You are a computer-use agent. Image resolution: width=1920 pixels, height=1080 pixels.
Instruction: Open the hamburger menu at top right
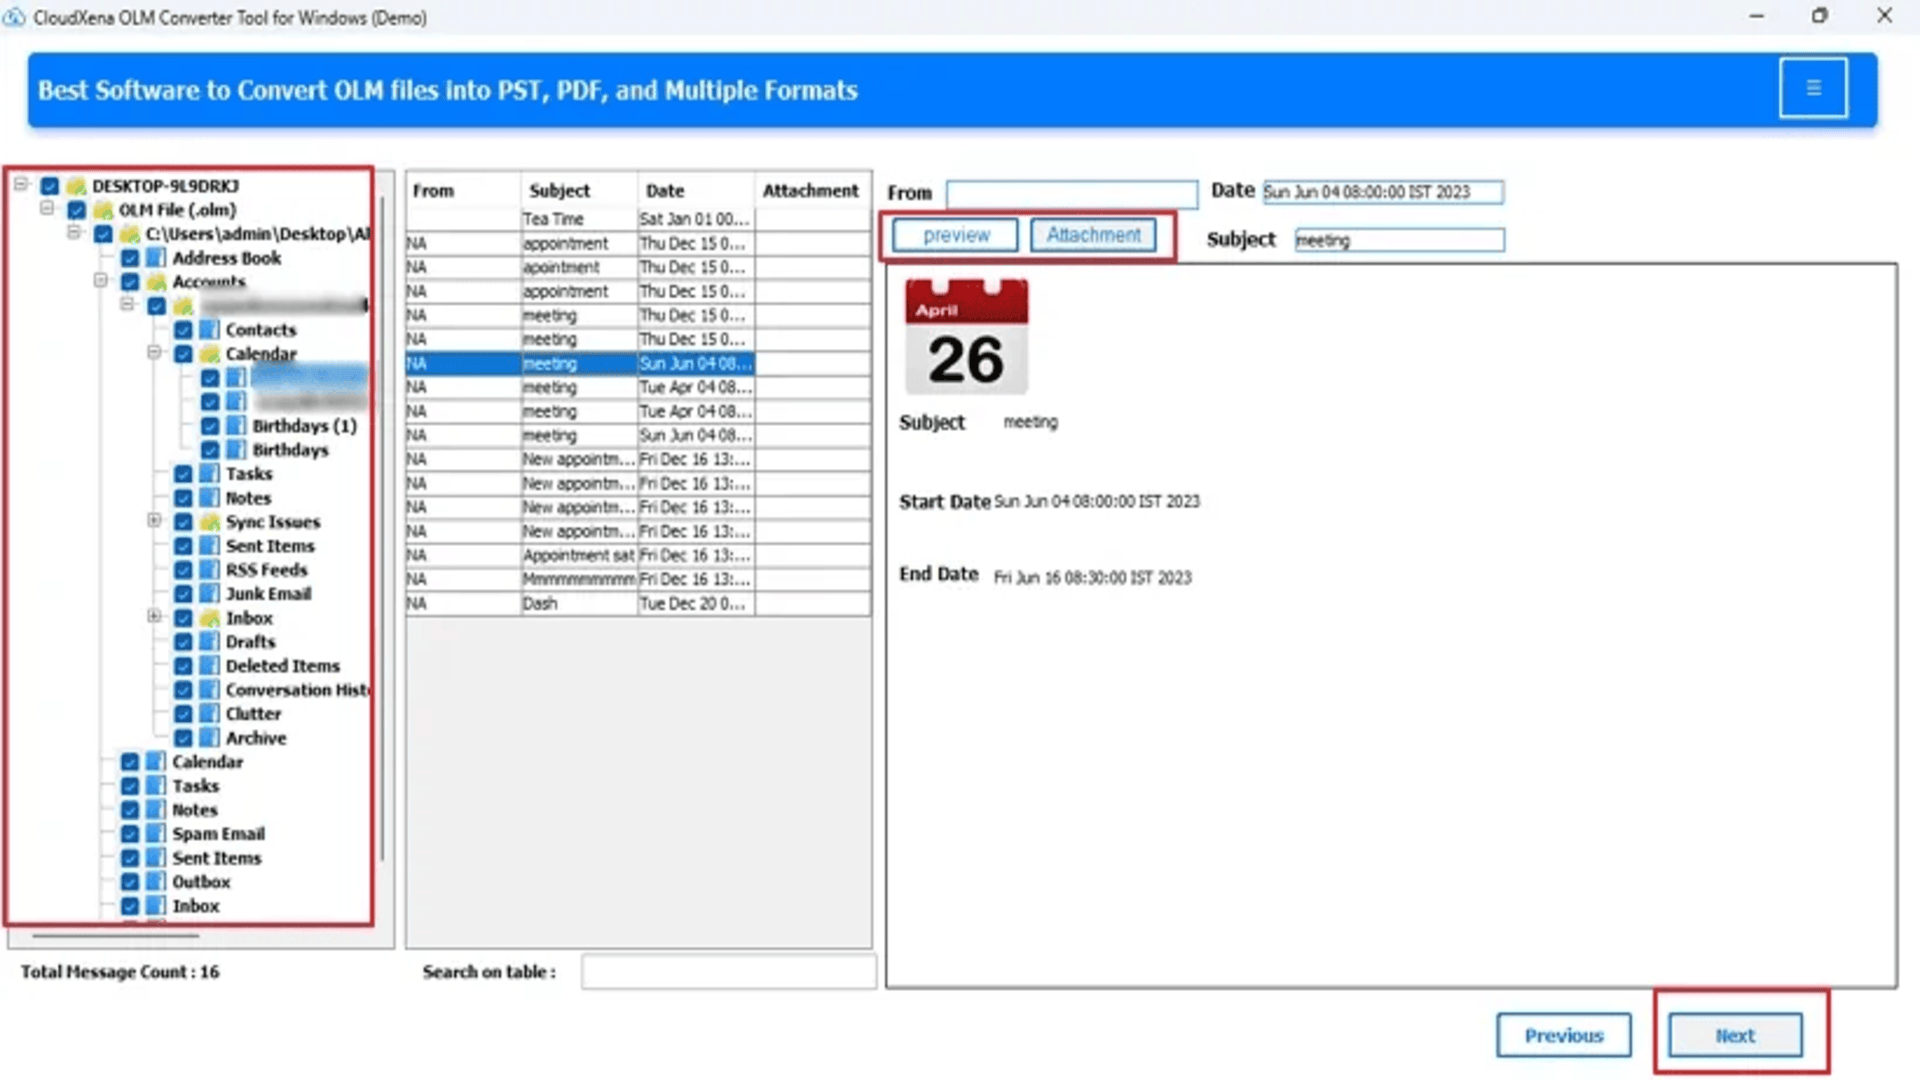click(1813, 88)
